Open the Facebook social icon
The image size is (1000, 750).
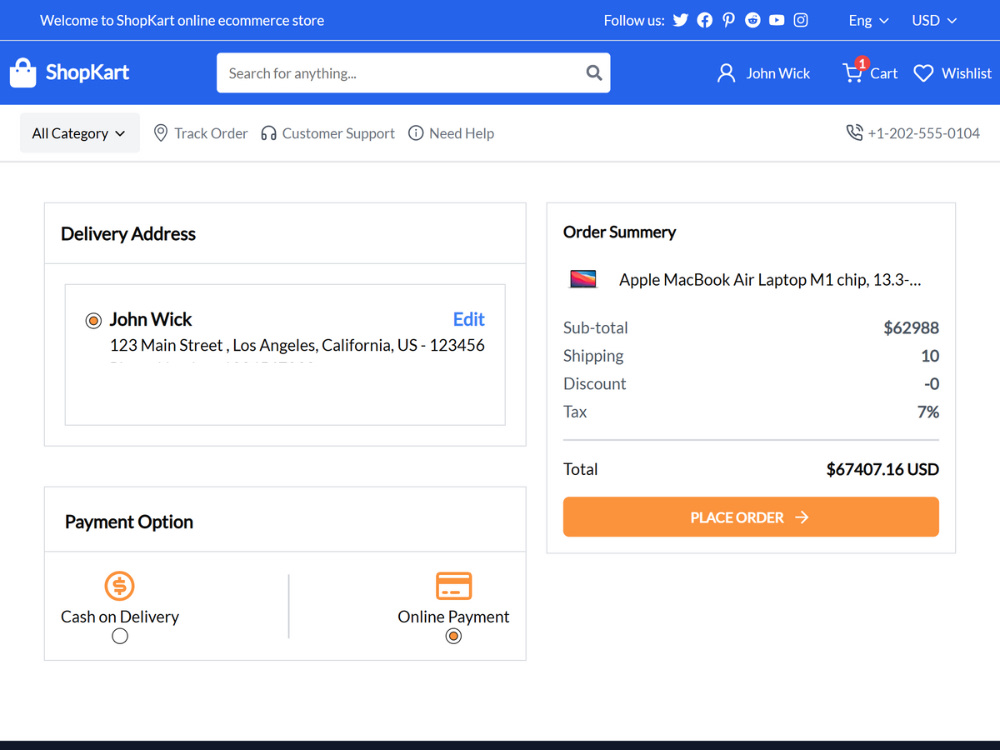coord(705,20)
